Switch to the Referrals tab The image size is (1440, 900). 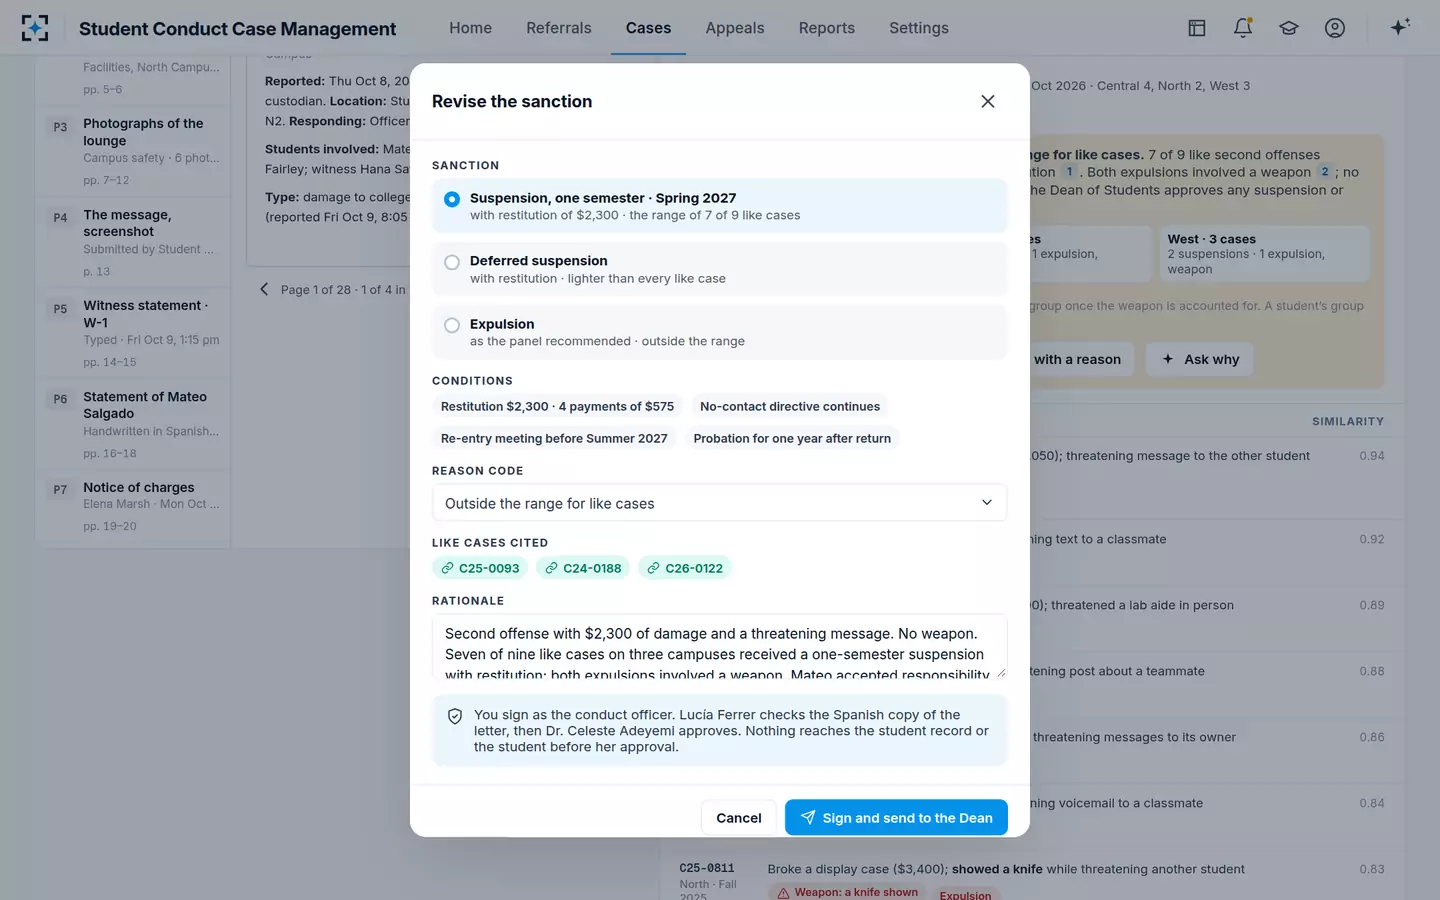pos(559,28)
